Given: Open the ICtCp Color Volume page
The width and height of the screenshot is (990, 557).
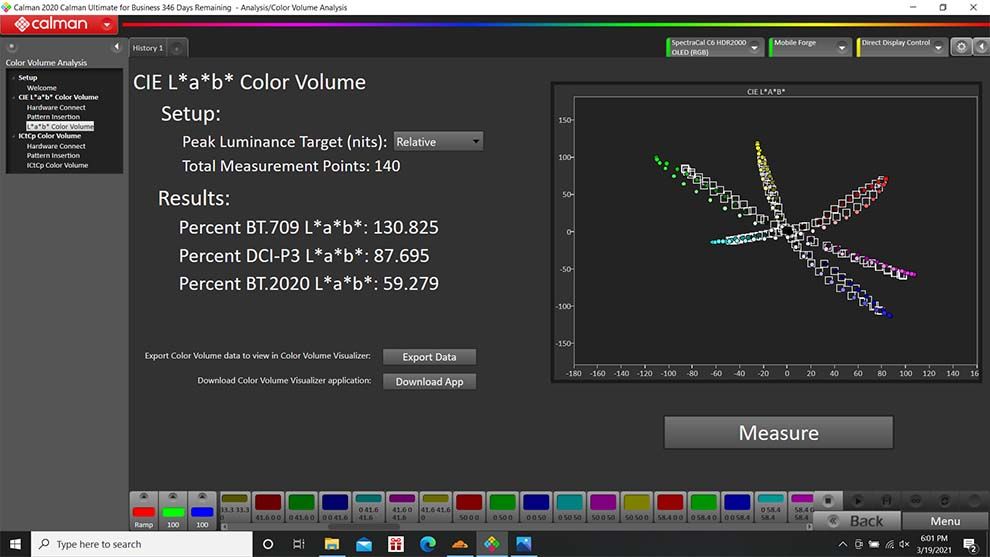Looking at the screenshot, I should 57,165.
